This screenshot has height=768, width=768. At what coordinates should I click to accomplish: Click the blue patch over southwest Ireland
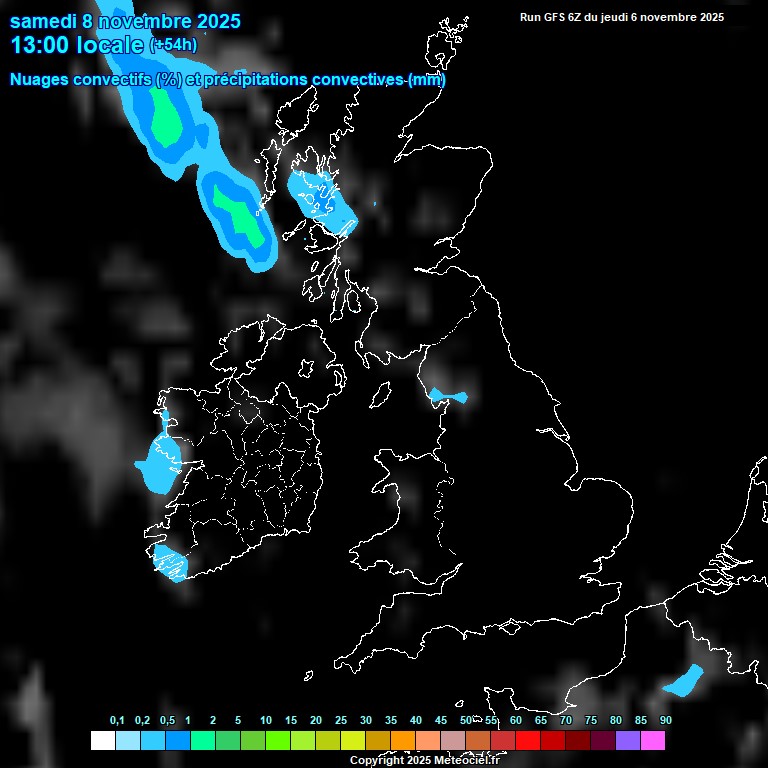169,564
